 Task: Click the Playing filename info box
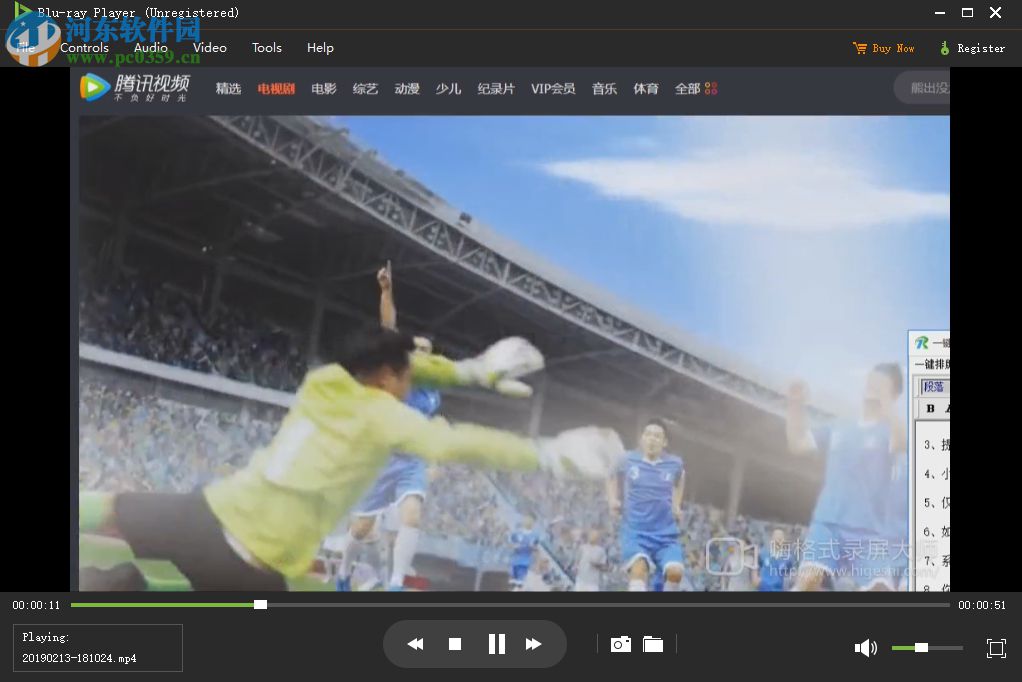pos(96,648)
